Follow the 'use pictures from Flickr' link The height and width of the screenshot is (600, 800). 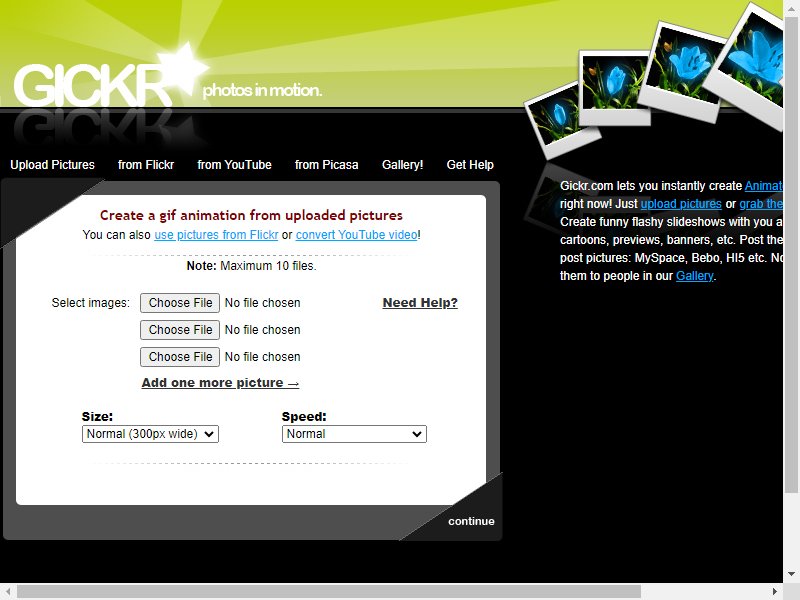[216, 235]
